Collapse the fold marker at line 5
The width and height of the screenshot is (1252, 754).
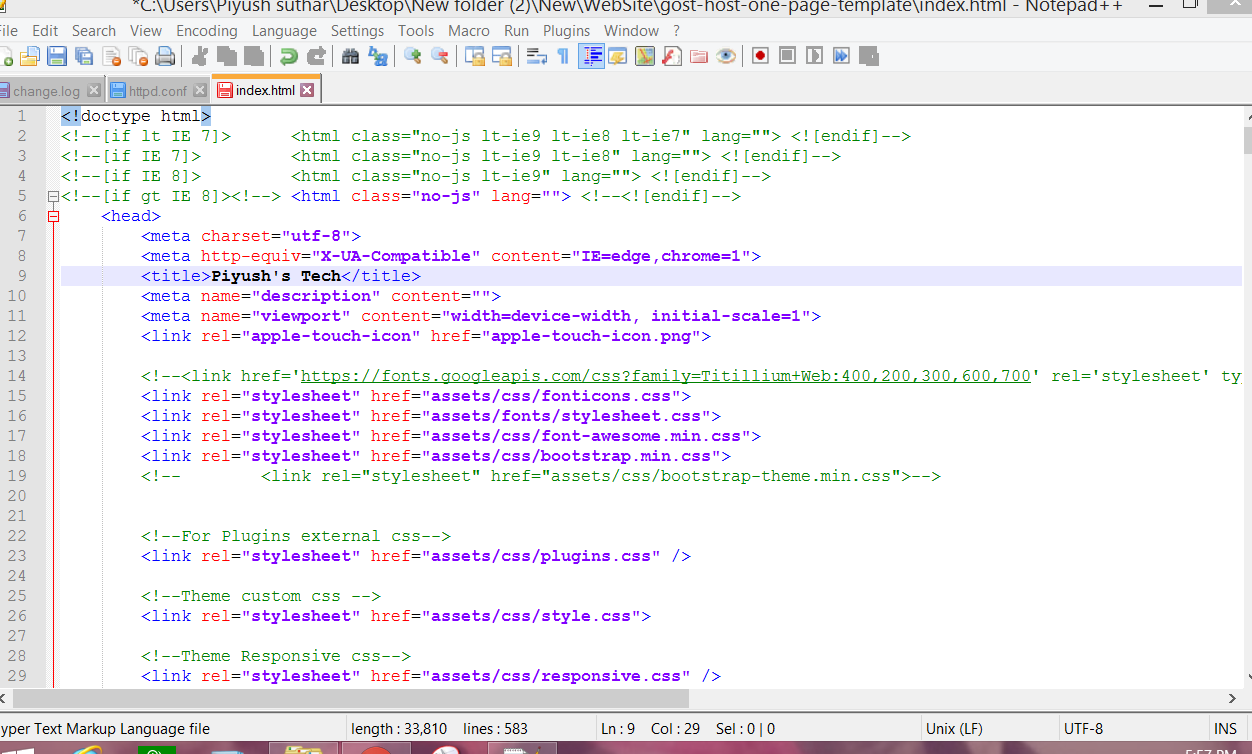[x=53, y=196]
